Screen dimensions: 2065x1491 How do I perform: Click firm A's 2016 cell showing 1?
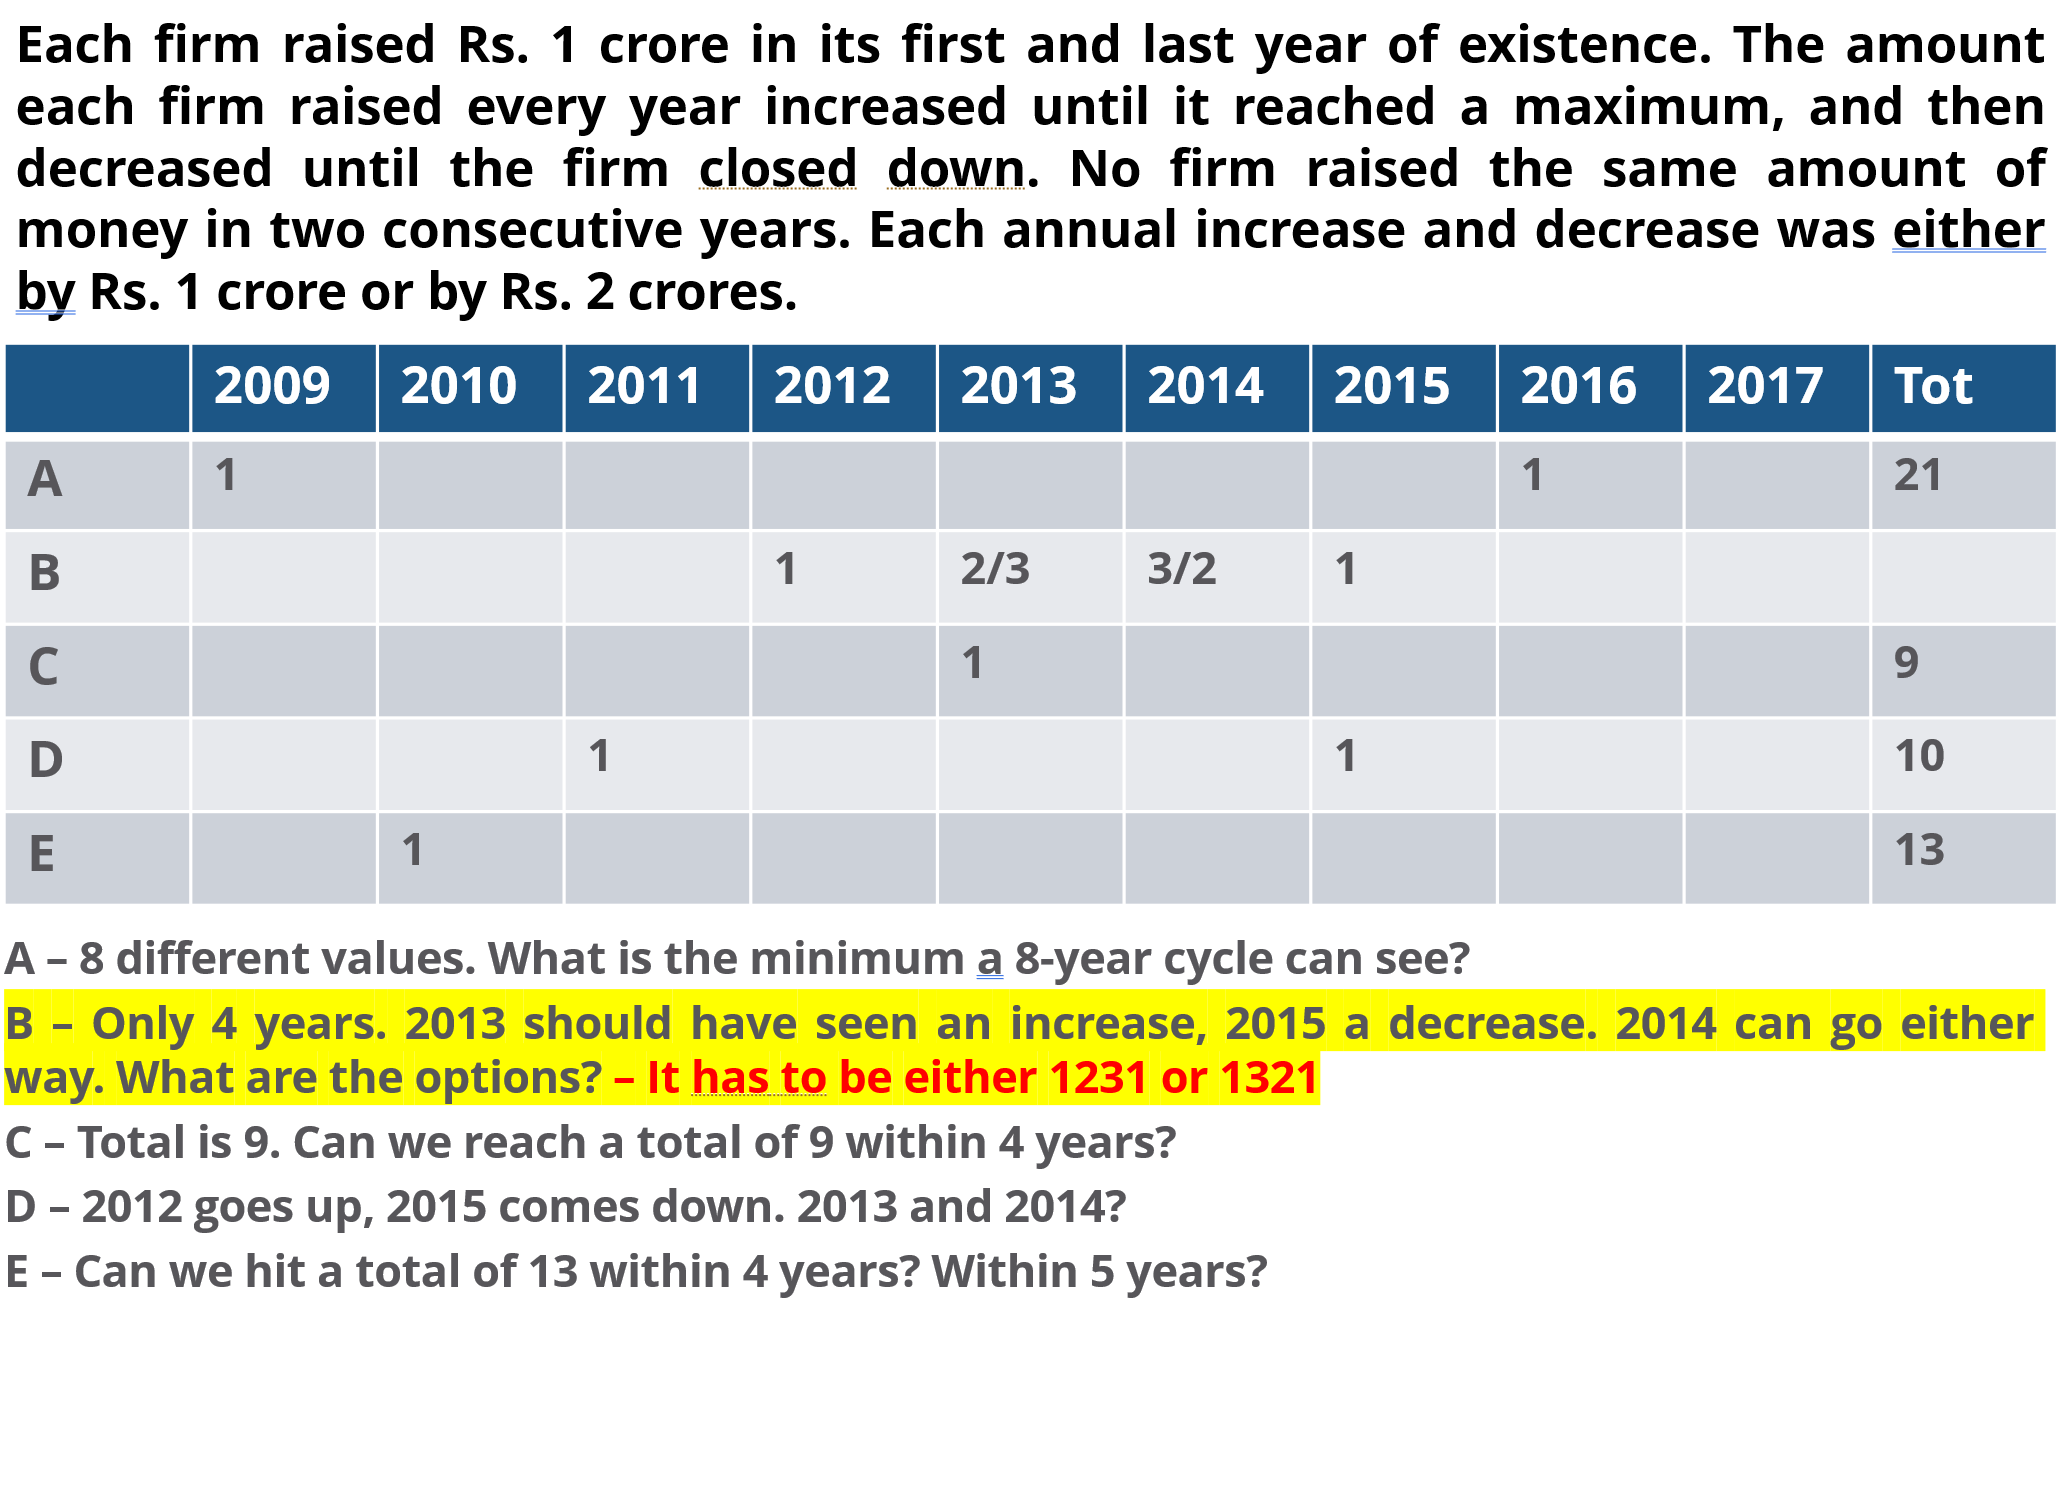pyautogui.click(x=1591, y=485)
